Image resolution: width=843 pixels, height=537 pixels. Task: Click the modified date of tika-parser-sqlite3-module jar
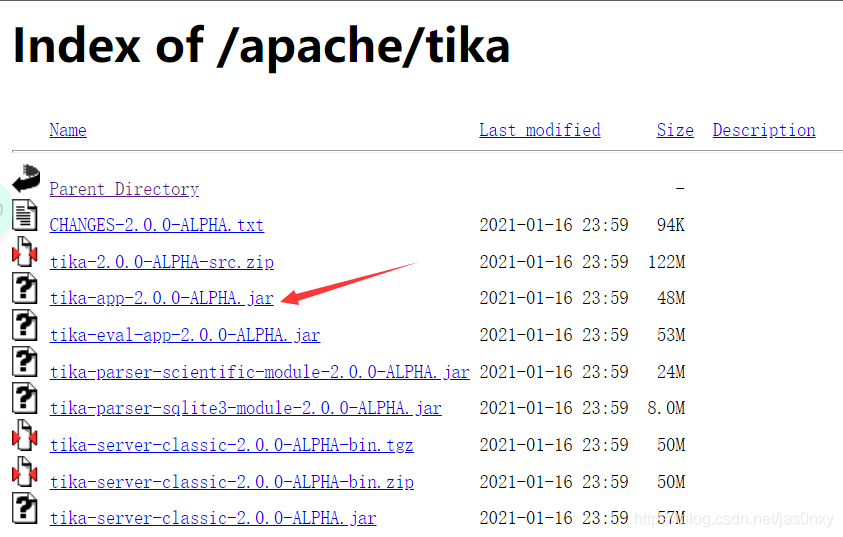[x=554, y=408]
